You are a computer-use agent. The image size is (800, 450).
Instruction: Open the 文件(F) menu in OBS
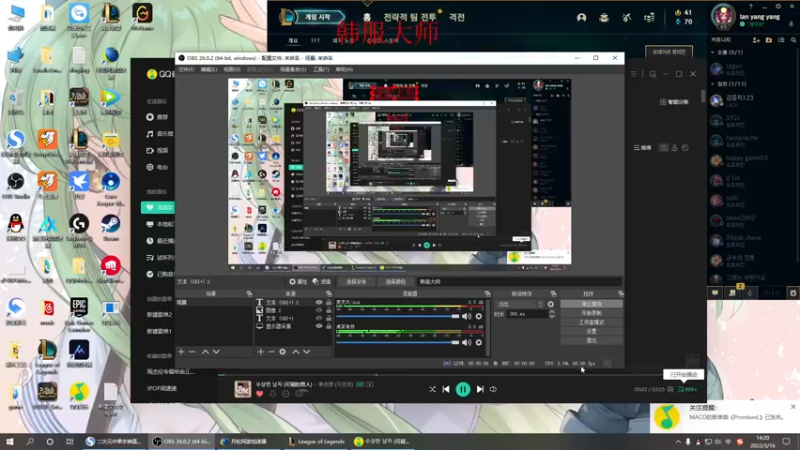click(186, 69)
